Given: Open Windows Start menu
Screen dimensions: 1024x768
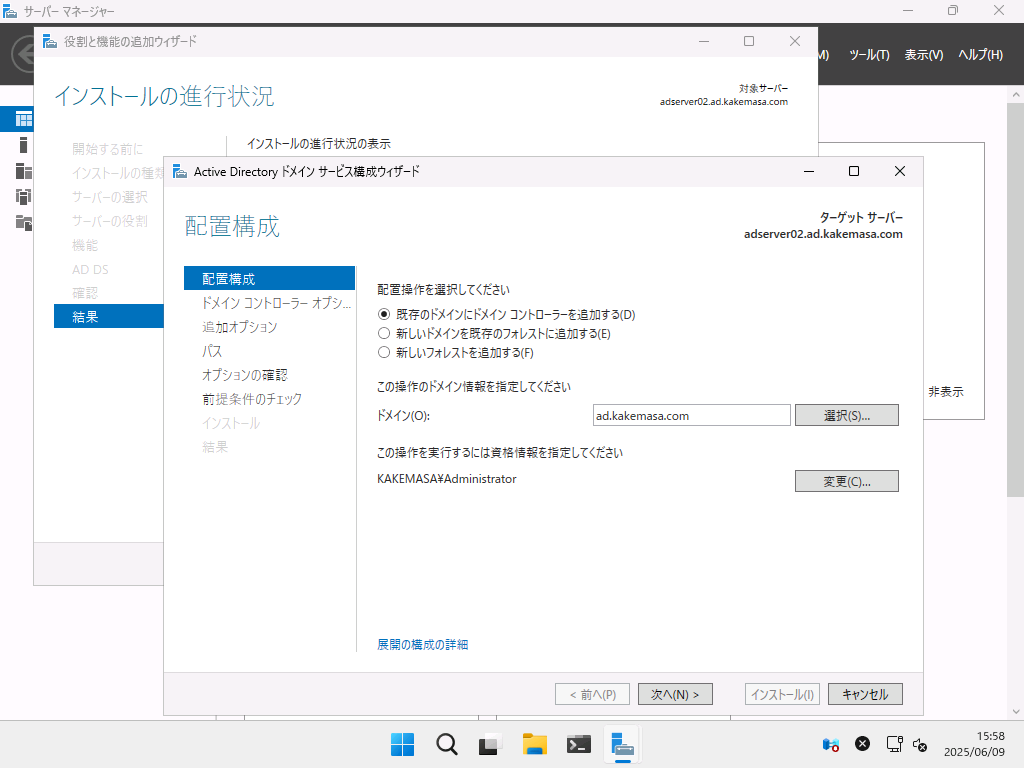Looking at the screenshot, I should (x=402, y=744).
